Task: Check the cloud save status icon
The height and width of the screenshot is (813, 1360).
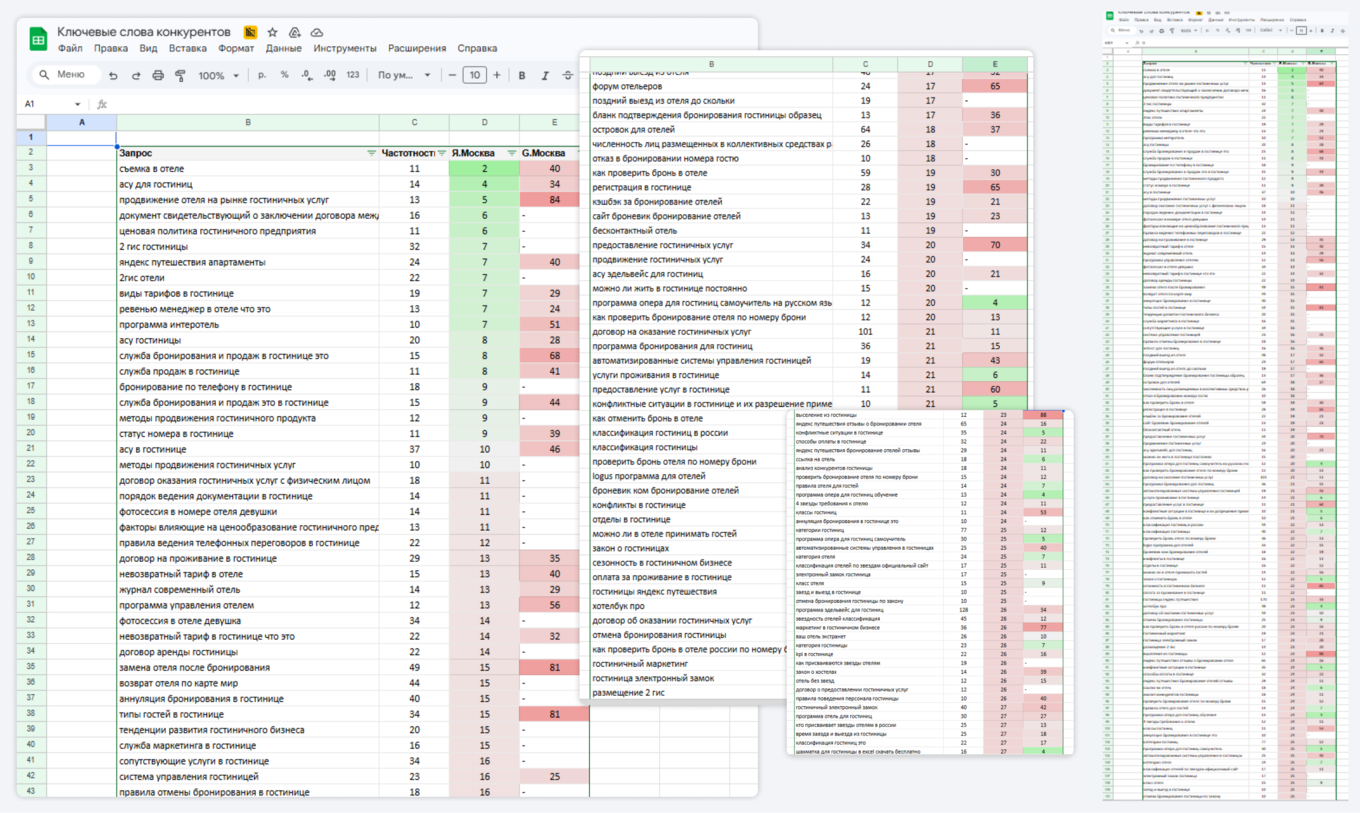Action: point(317,33)
